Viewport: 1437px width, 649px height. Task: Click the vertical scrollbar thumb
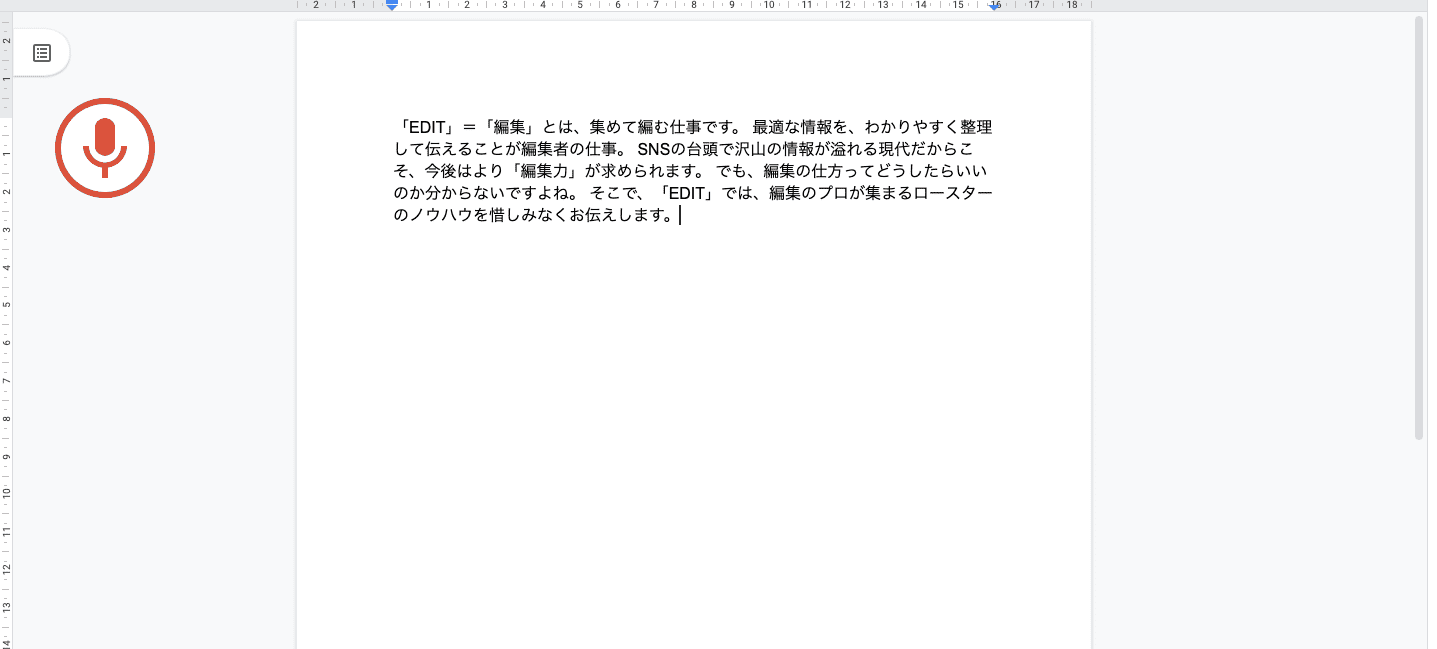point(1419,228)
